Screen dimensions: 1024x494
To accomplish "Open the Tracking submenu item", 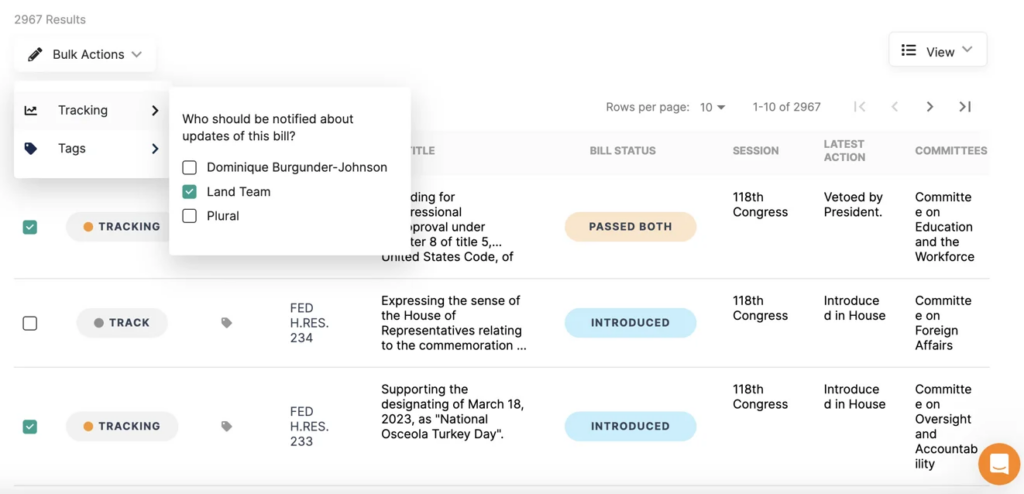I will (91, 110).
